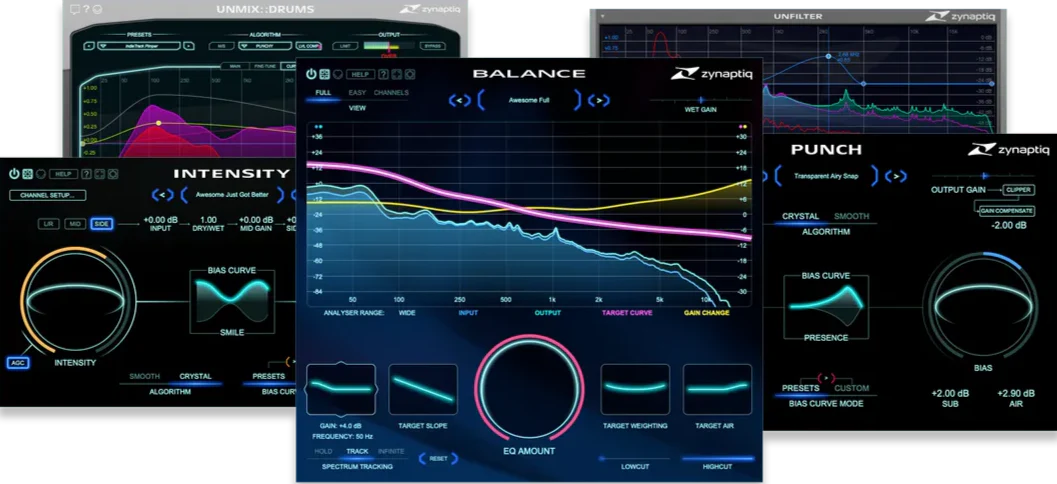Click the TARGET AIR curve box
The width and height of the screenshot is (1057, 484).
click(717, 389)
